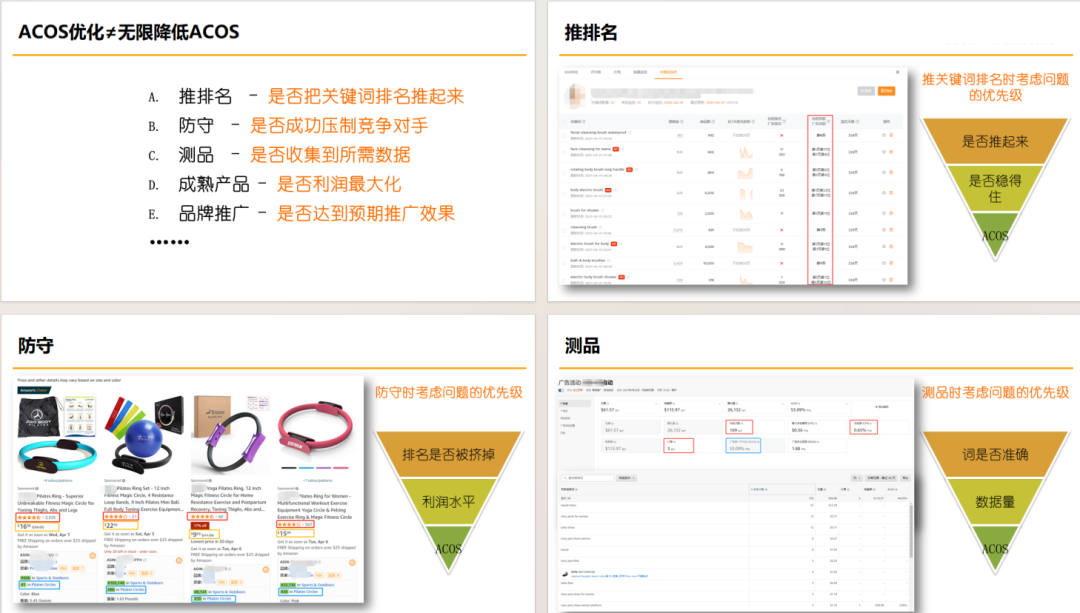
Task: Select the first highlighted item in ad console sidebar
Action: (x=574, y=404)
